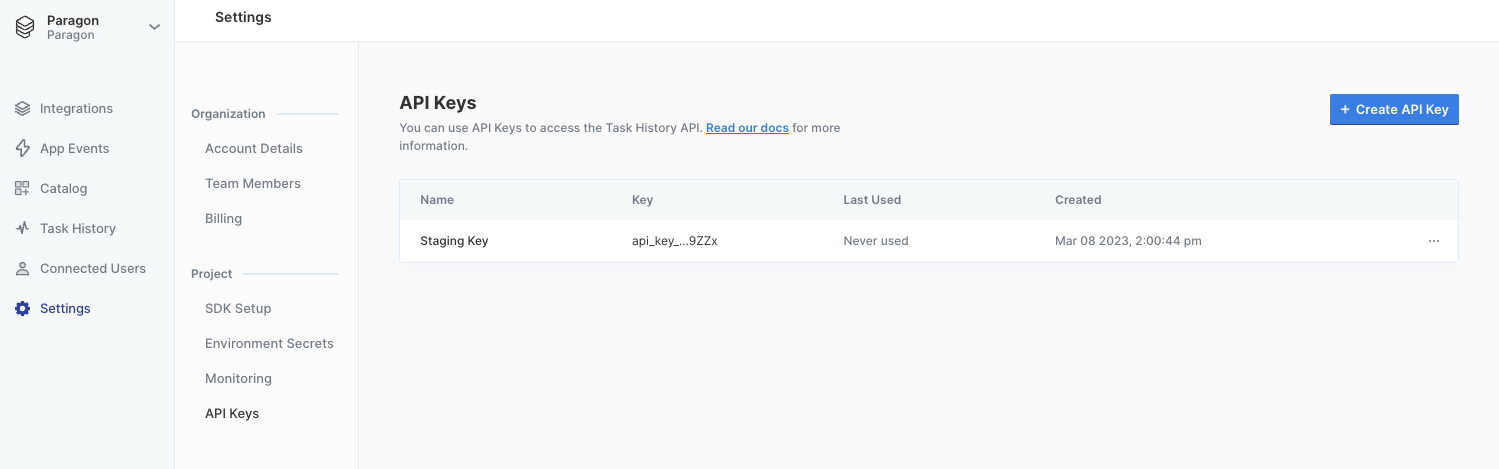Click the Integrations layers icon
1499x469 pixels.
(x=22, y=108)
